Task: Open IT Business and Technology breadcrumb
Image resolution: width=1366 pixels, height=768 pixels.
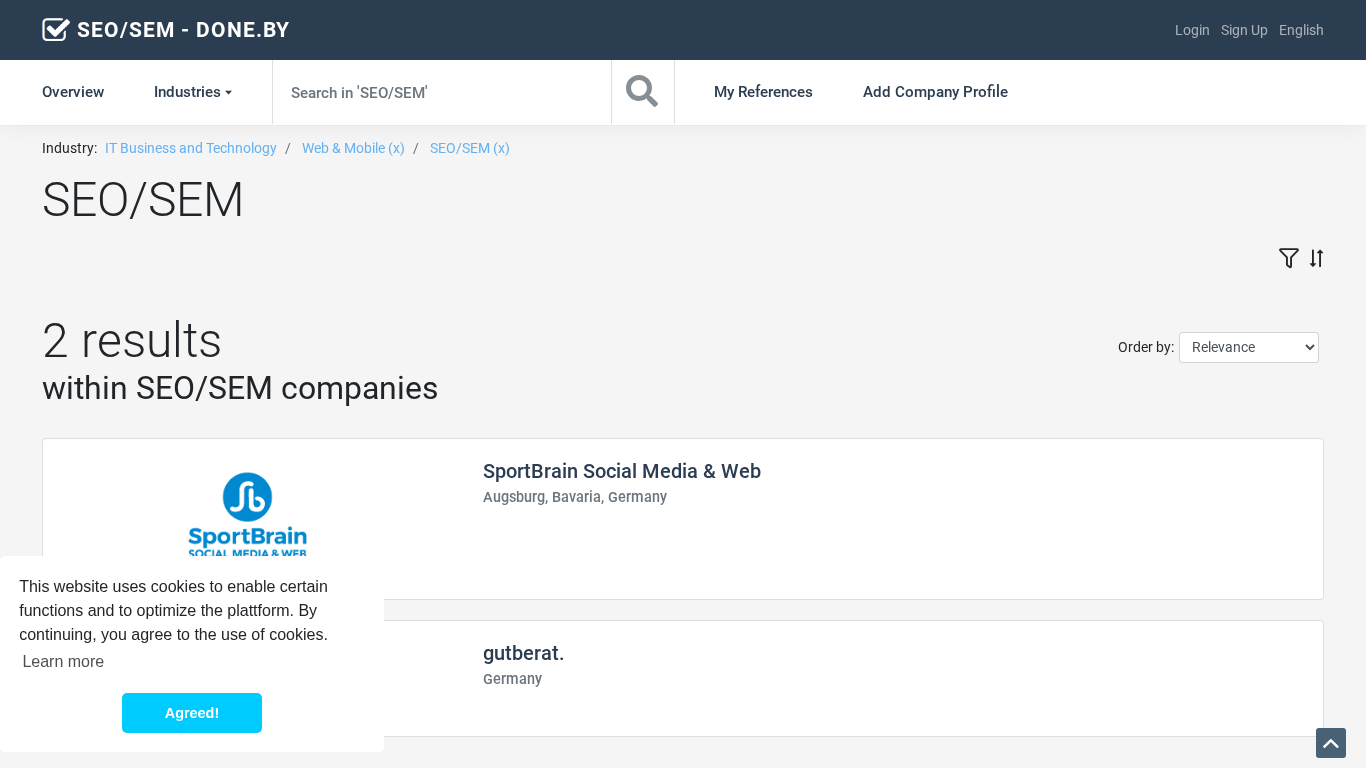Action: tap(191, 148)
